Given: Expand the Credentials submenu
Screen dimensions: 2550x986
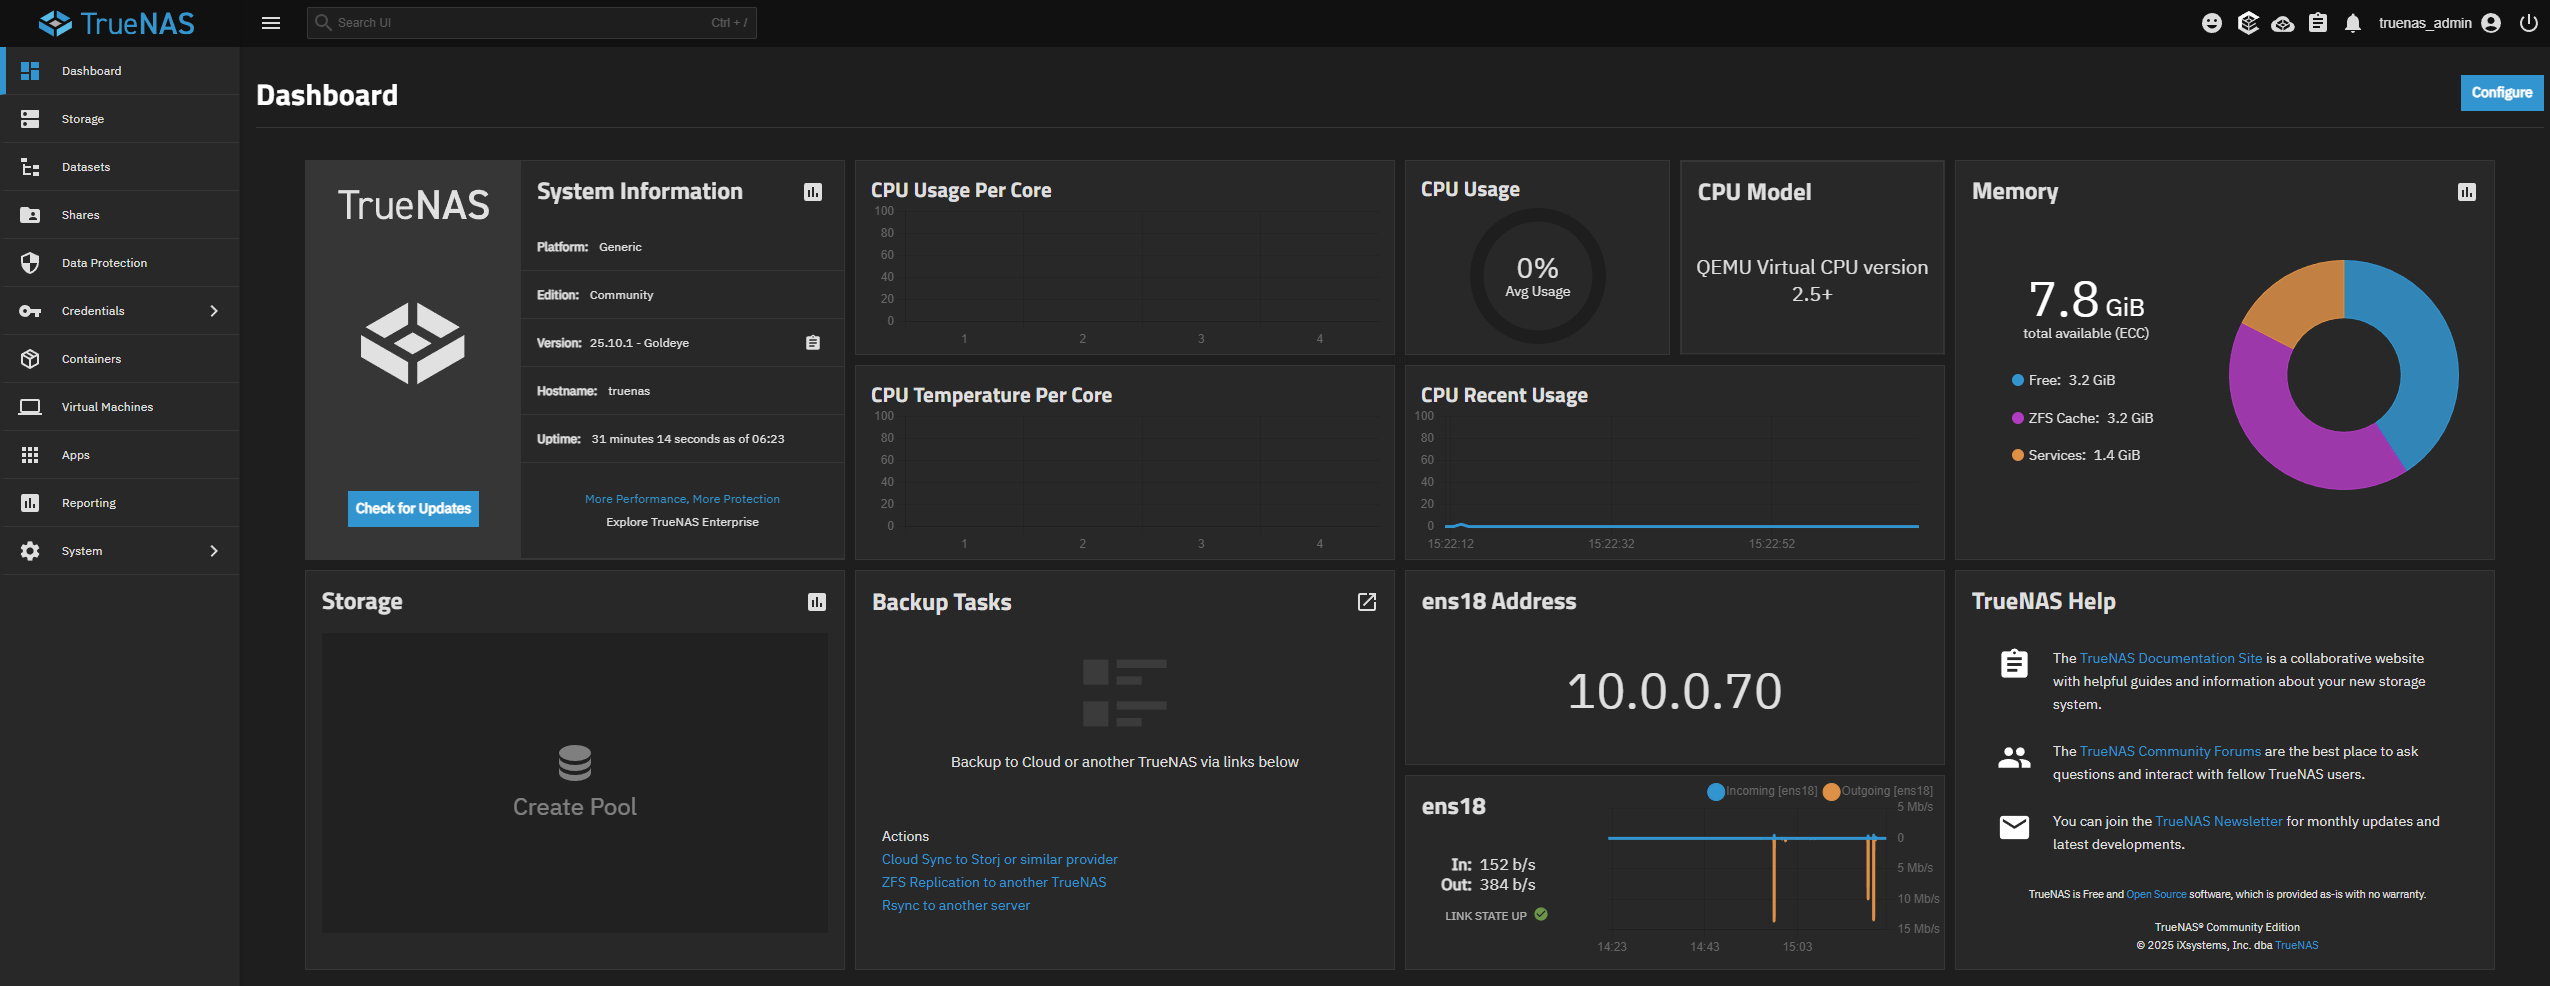Looking at the screenshot, I should [213, 311].
